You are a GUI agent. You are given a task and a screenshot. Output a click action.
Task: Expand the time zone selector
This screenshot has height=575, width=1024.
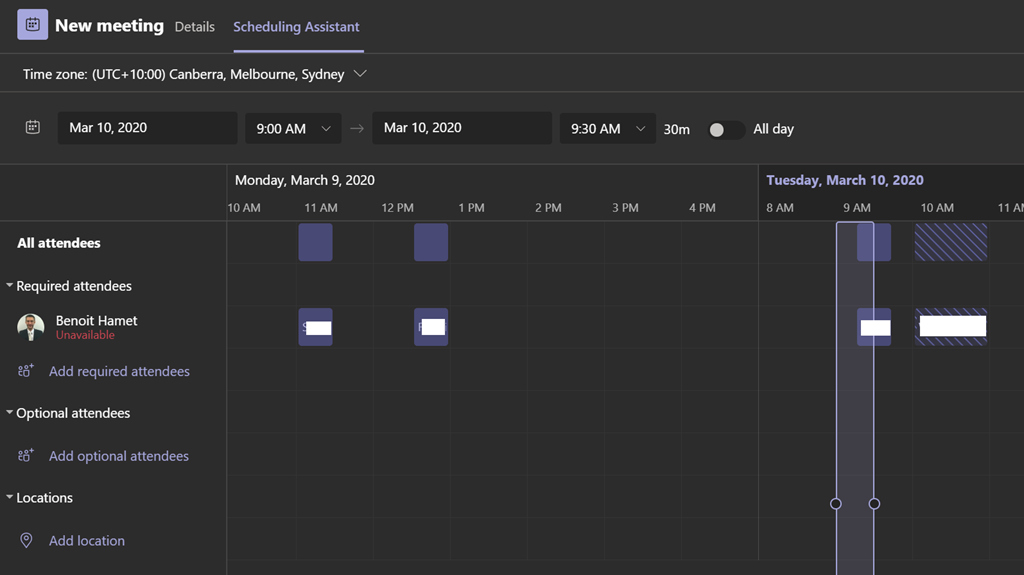click(x=361, y=74)
